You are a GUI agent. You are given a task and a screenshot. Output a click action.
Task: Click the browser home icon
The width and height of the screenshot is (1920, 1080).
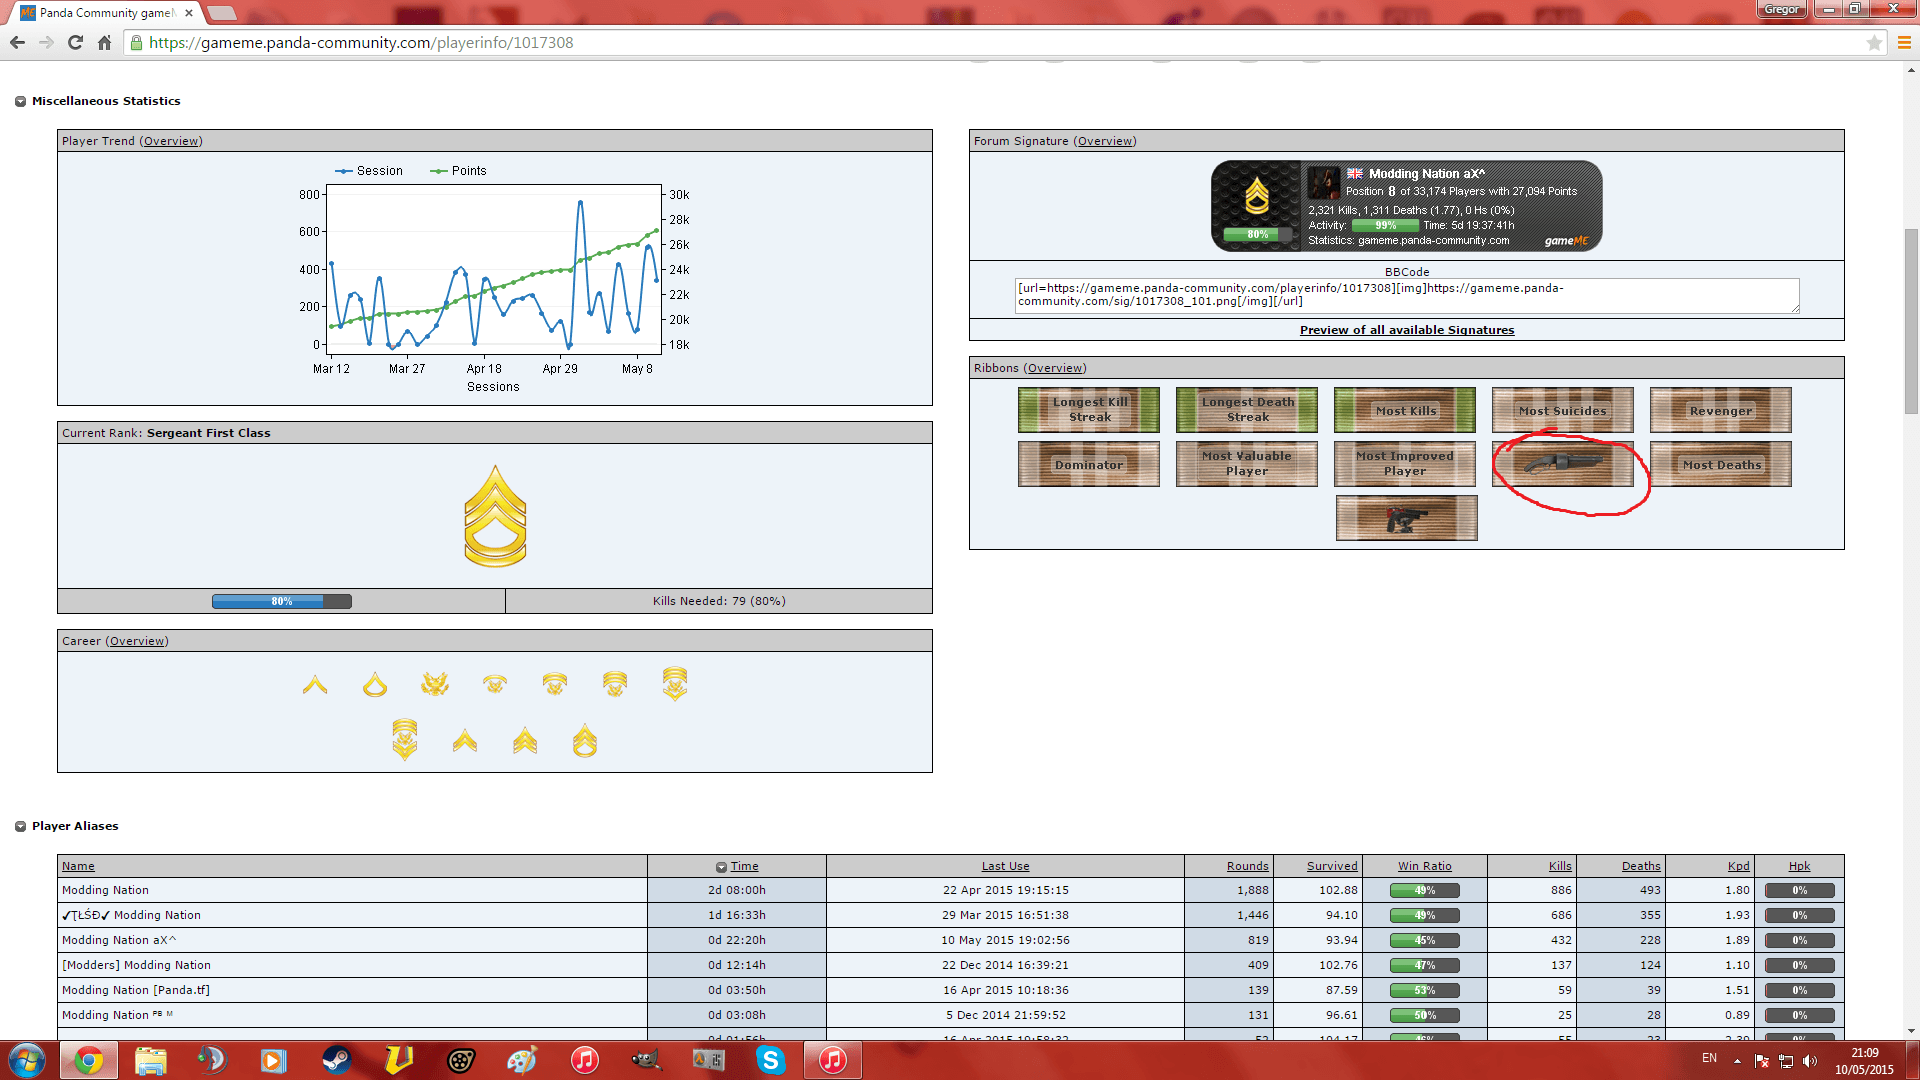104,42
